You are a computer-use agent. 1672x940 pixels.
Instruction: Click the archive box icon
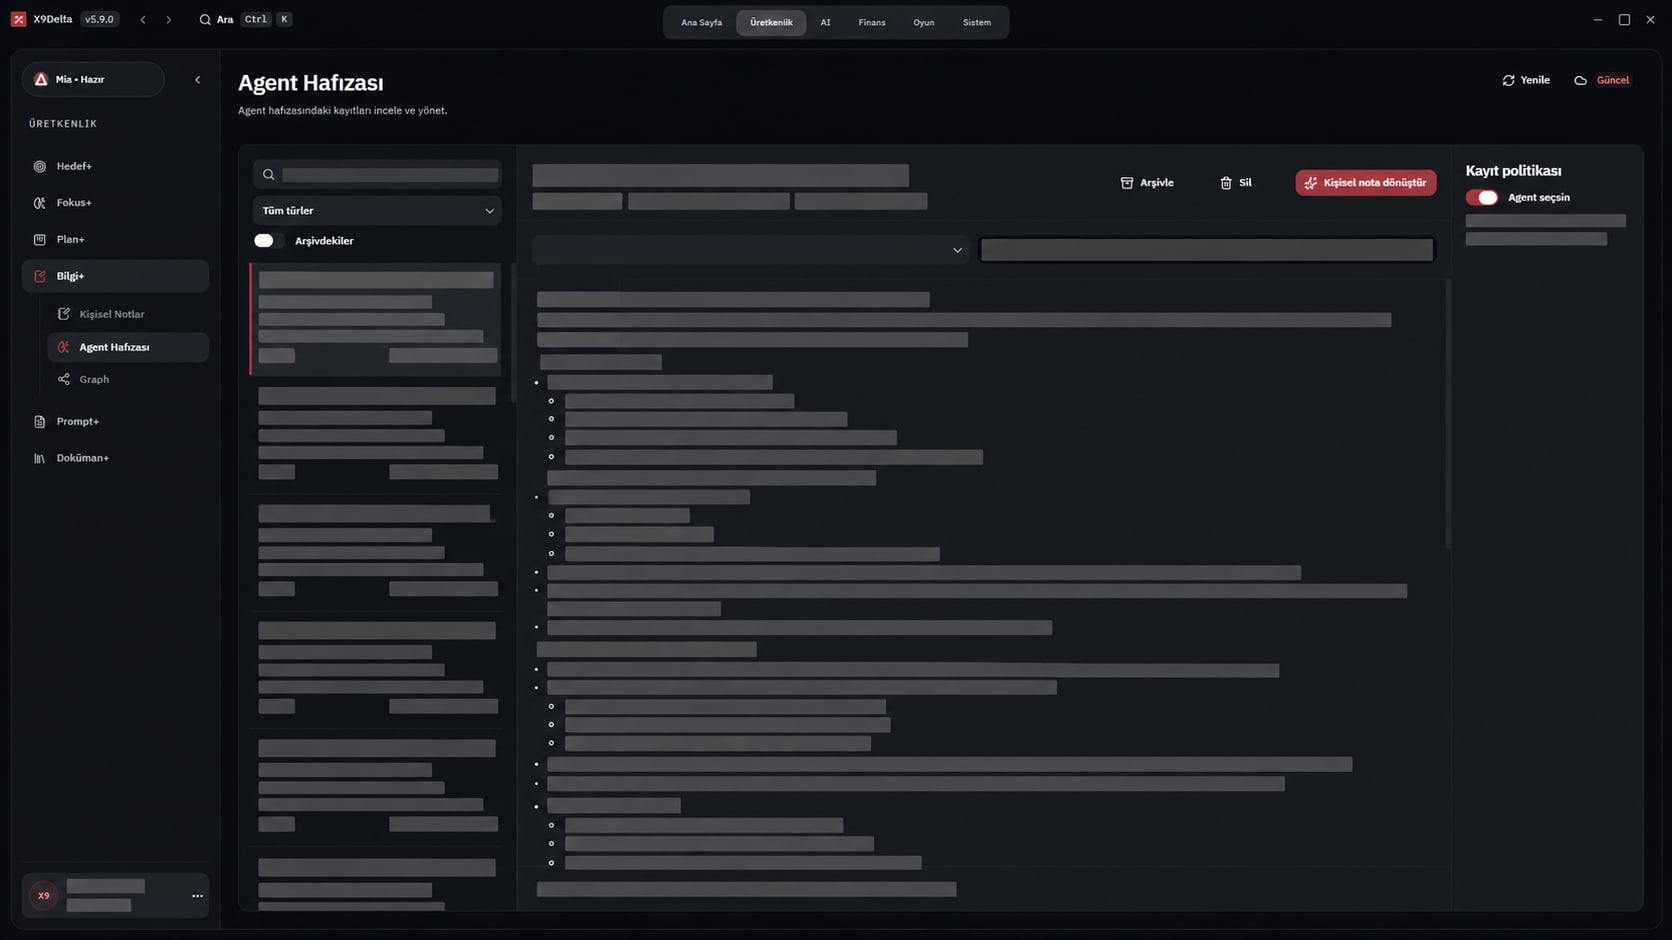(1127, 183)
